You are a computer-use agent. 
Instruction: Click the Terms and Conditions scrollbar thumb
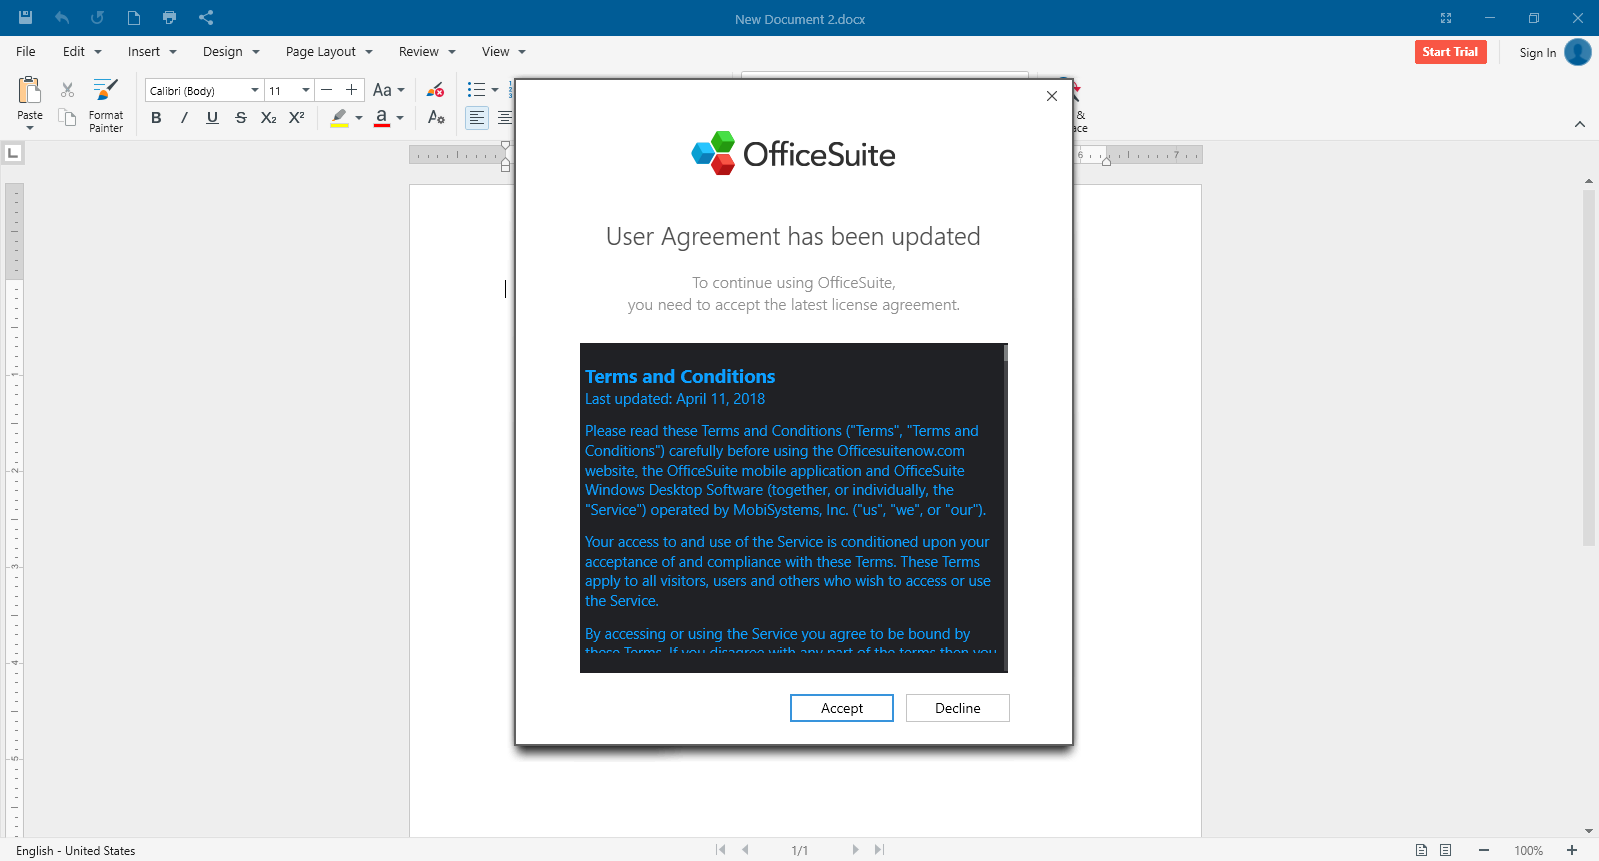(x=1005, y=353)
